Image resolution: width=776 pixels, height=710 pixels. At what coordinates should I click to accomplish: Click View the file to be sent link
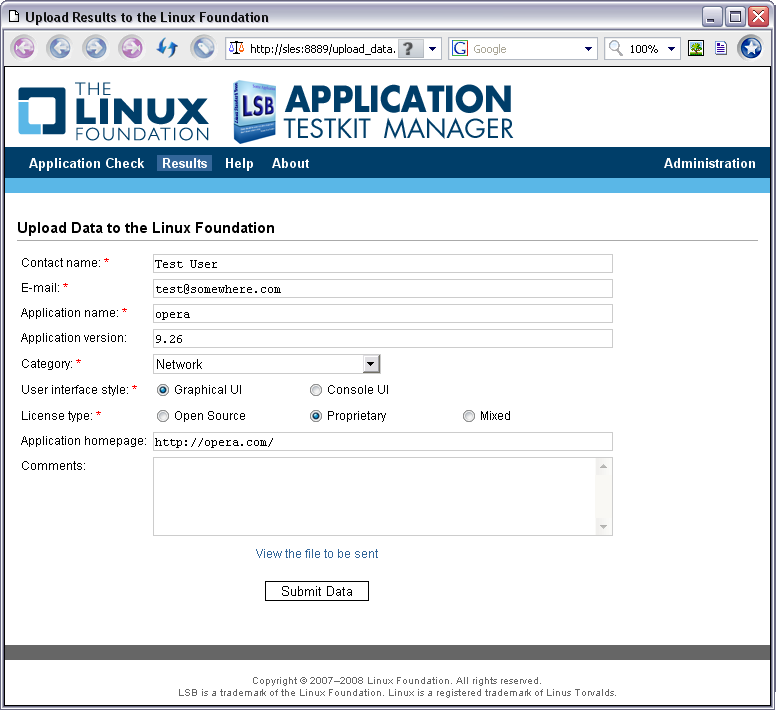[x=317, y=554]
